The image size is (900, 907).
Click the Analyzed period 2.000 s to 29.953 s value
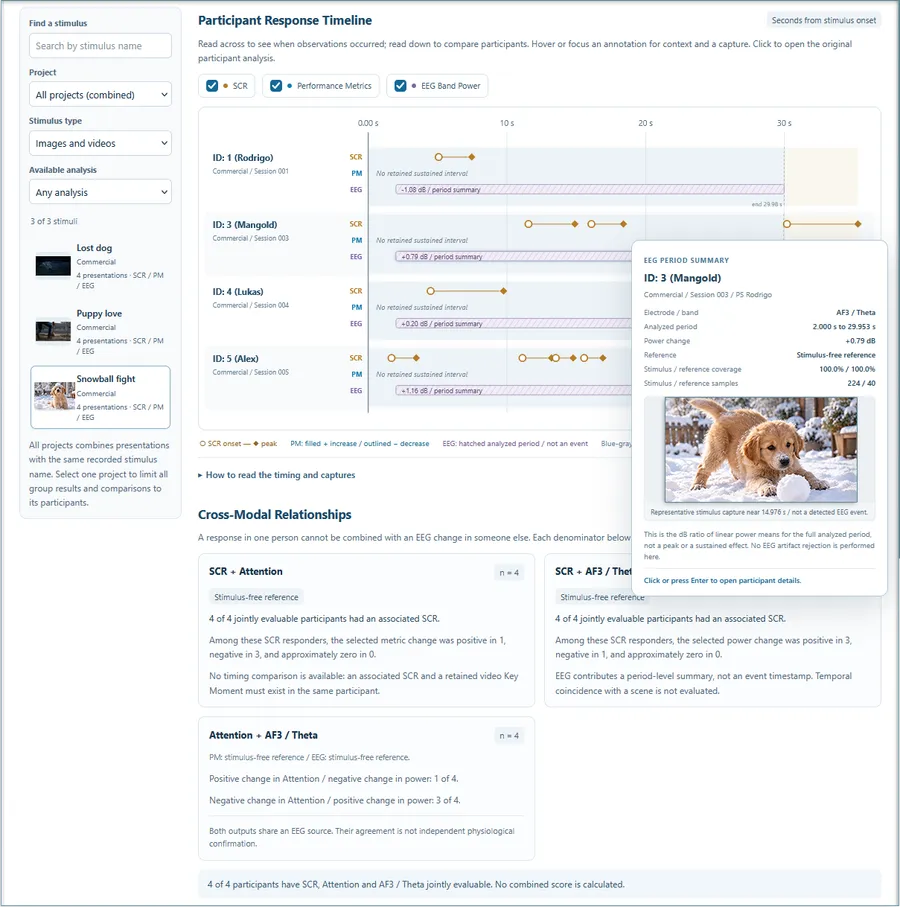[844, 327]
